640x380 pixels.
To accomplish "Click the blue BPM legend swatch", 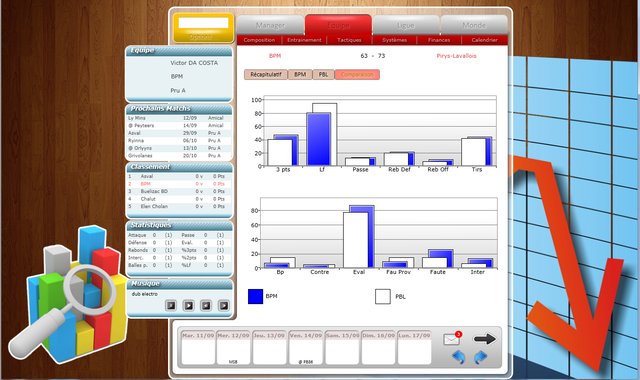I will 256,296.
